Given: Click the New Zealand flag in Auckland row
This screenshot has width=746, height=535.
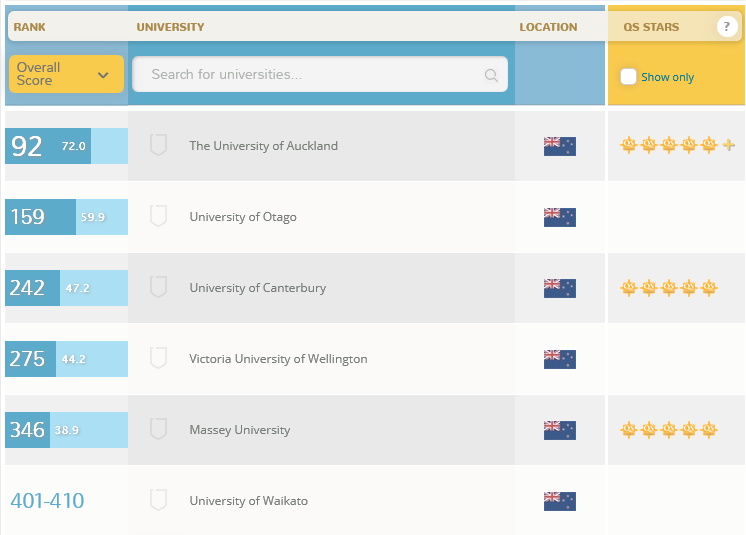Looking at the screenshot, I should (560, 146).
